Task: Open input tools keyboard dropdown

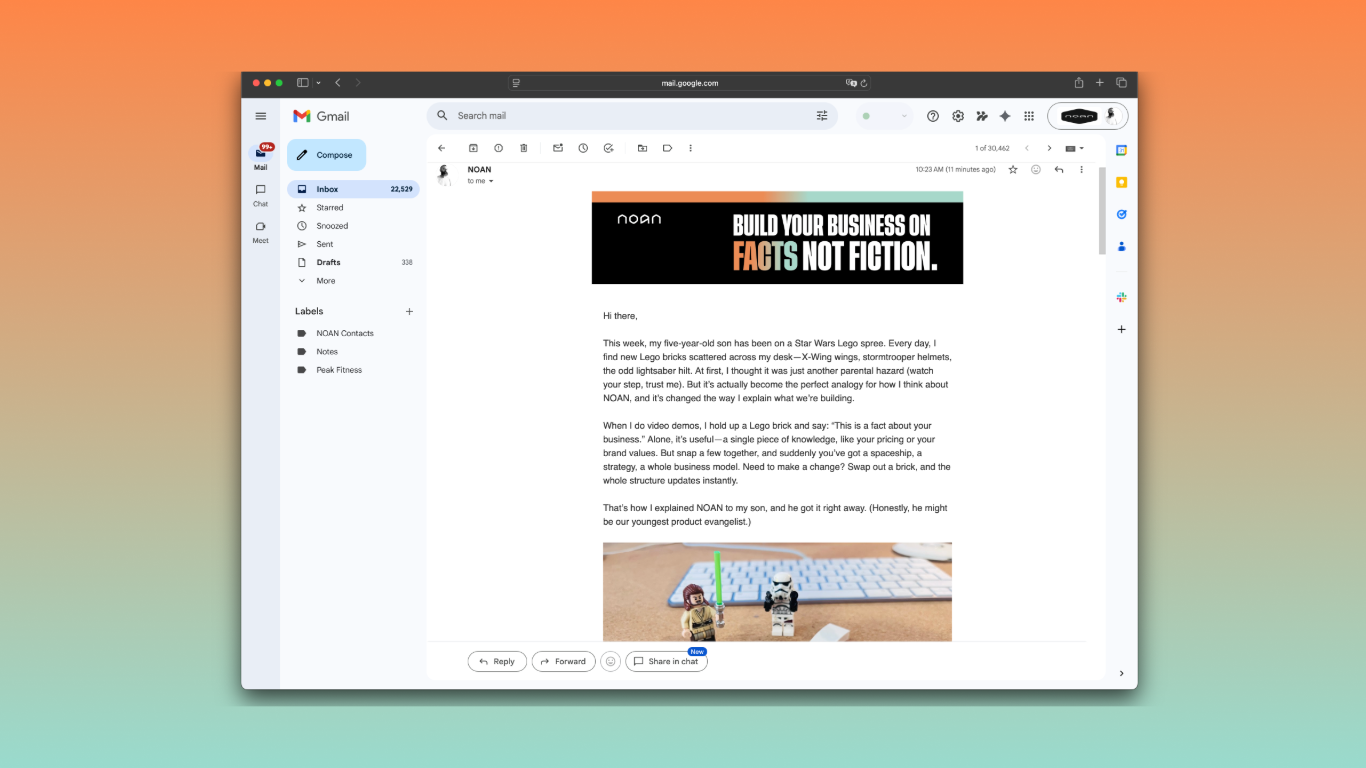Action: [x=1075, y=148]
